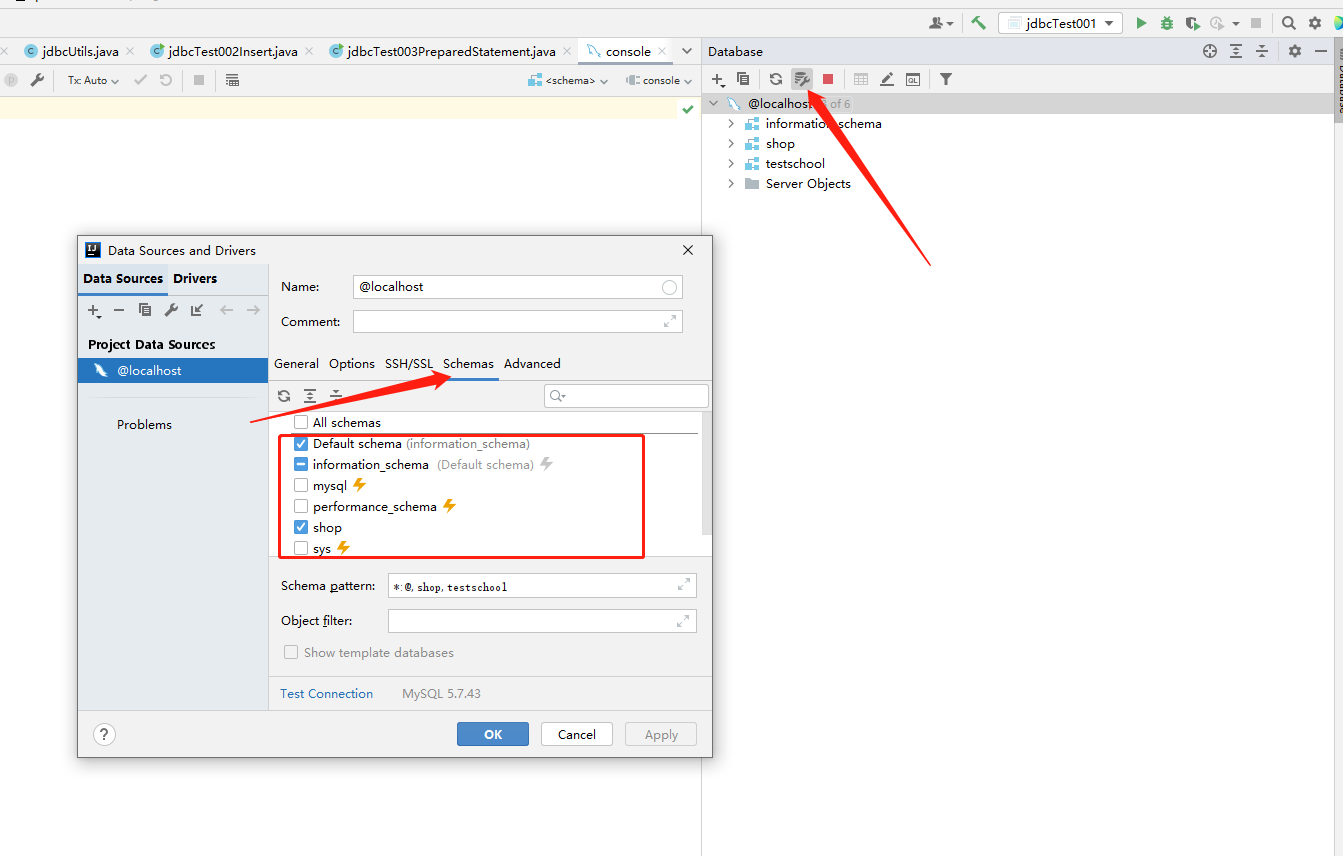The width and height of the screenshot is (1343, 856).
Task: Open the console selector dropdown
Action: (659, 80)
